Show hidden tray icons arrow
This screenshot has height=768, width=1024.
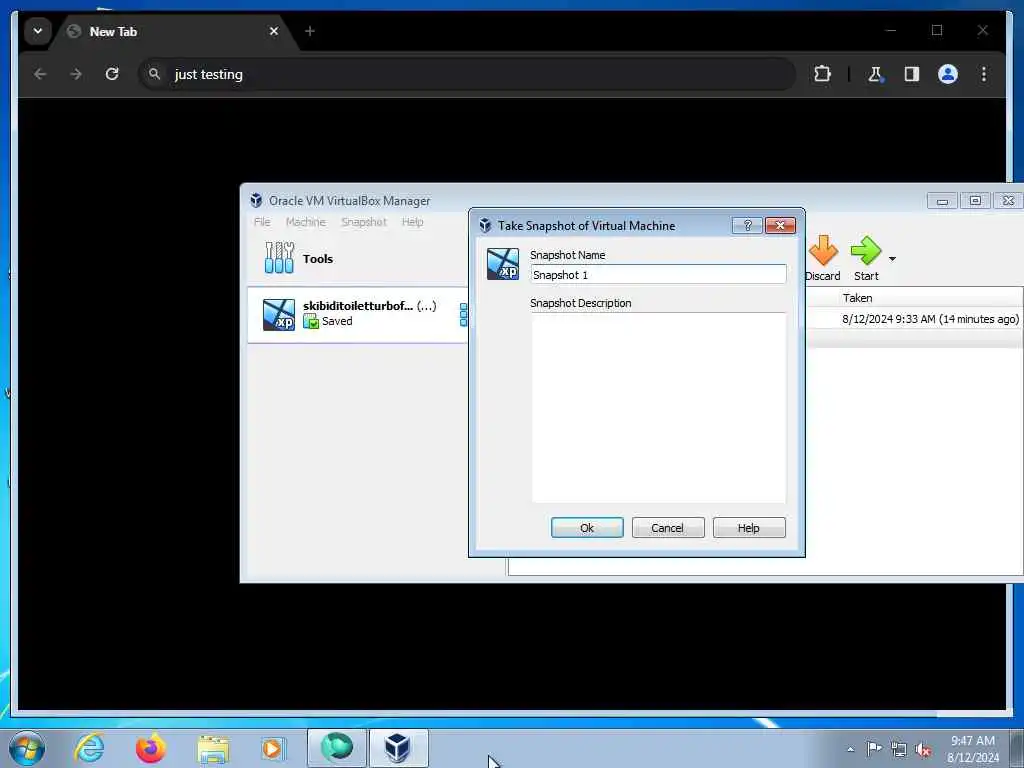point(850,749)
